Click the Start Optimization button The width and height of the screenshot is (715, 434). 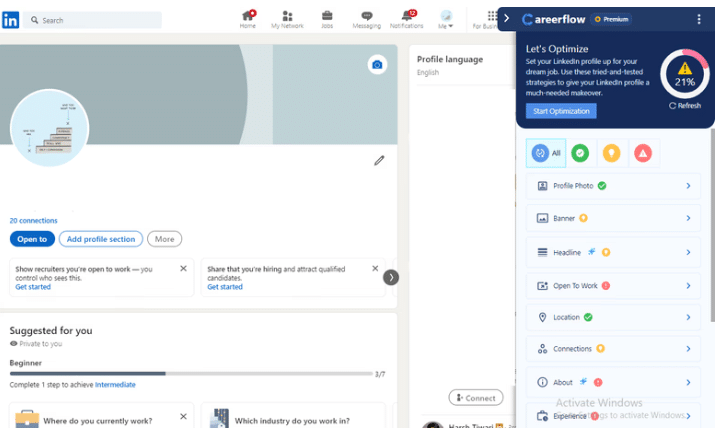pyautogui.click(x=561, y=111)
